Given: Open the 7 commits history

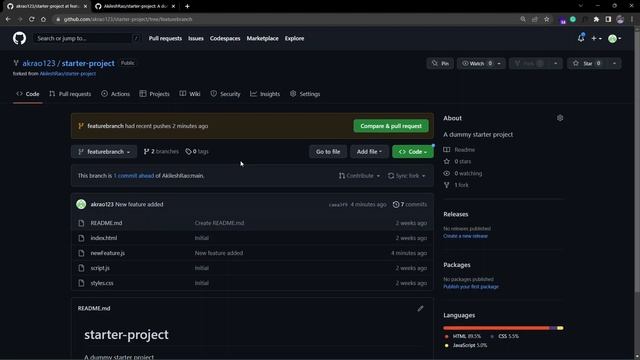Looking at the screenshot, I should point(410,204).
